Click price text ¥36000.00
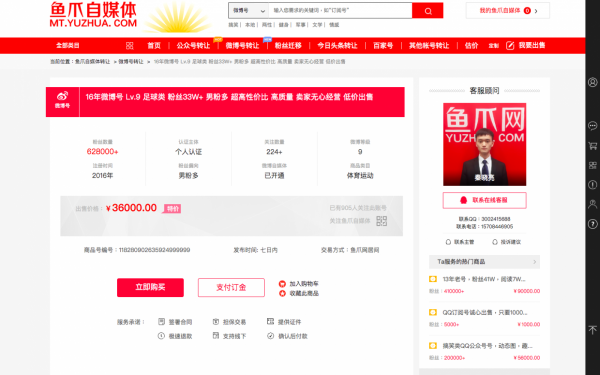 pyautogui.click(x=131, y=208)
